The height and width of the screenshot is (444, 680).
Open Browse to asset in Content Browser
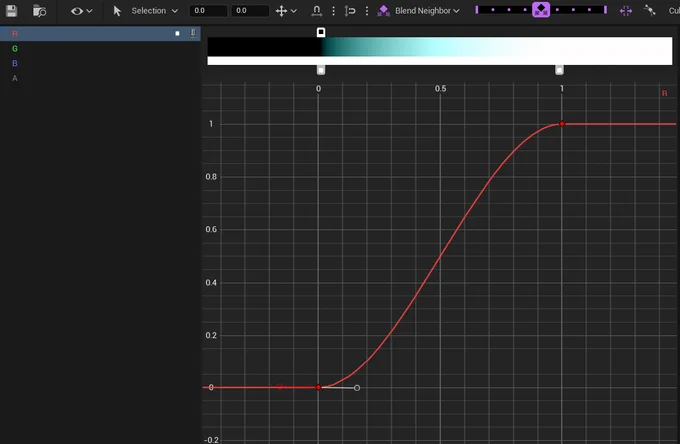coord(39,11)
